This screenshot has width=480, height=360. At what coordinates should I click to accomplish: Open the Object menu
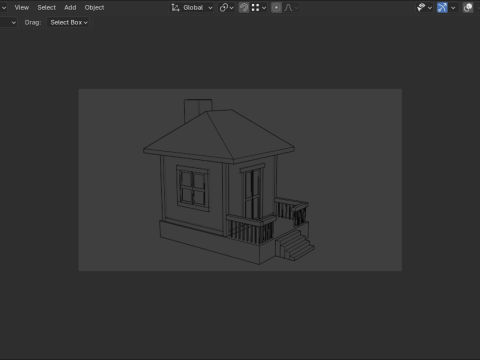click(x=94, y=7)
